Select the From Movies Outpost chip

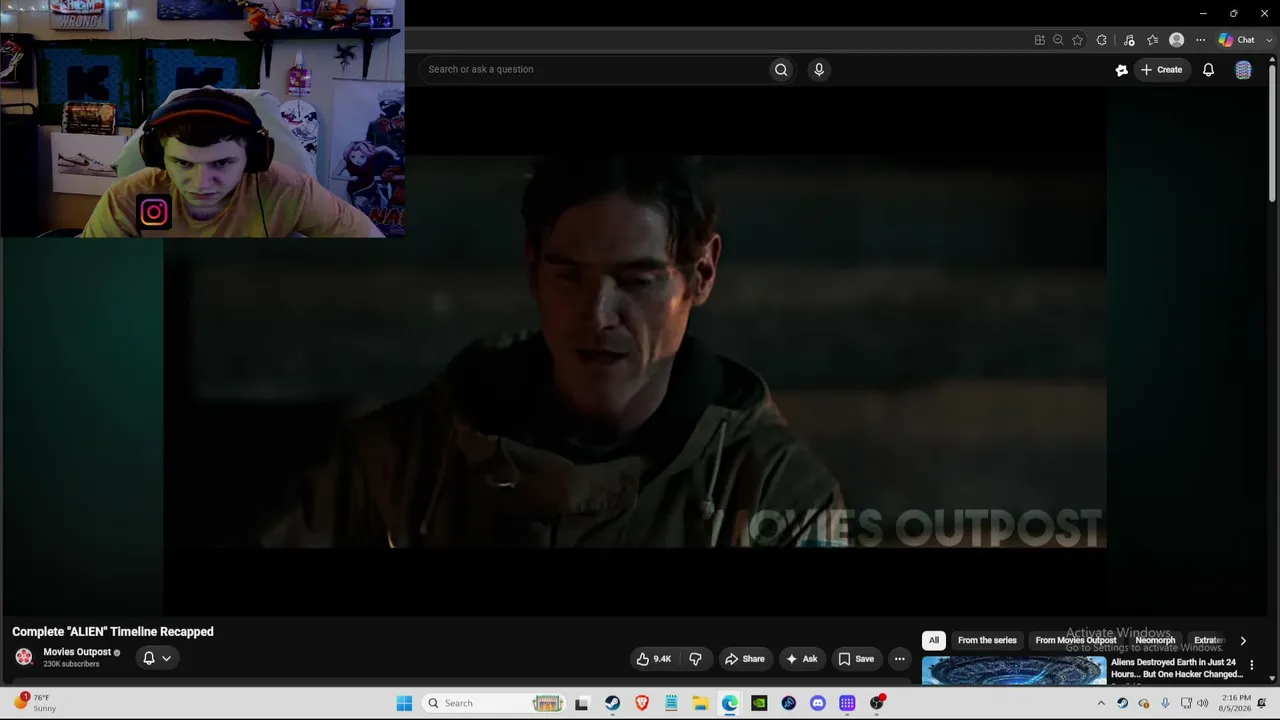(1076, 640)
